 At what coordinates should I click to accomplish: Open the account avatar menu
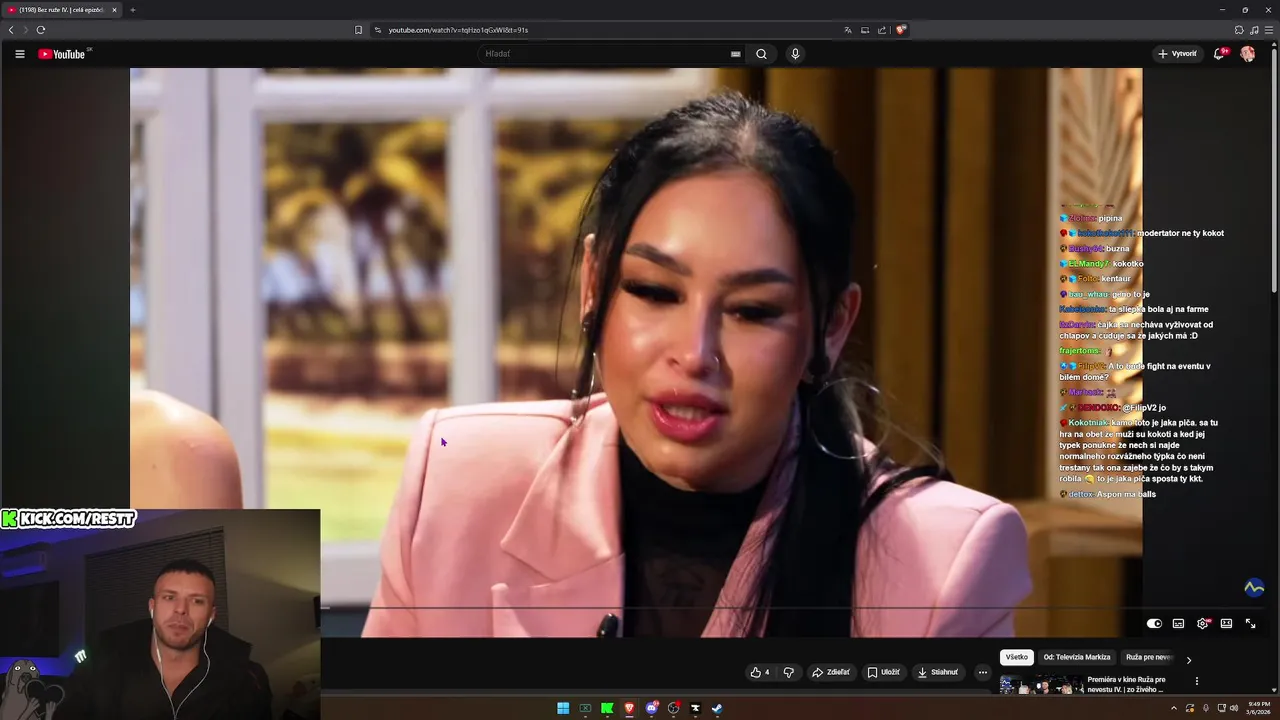(1247, 54)
